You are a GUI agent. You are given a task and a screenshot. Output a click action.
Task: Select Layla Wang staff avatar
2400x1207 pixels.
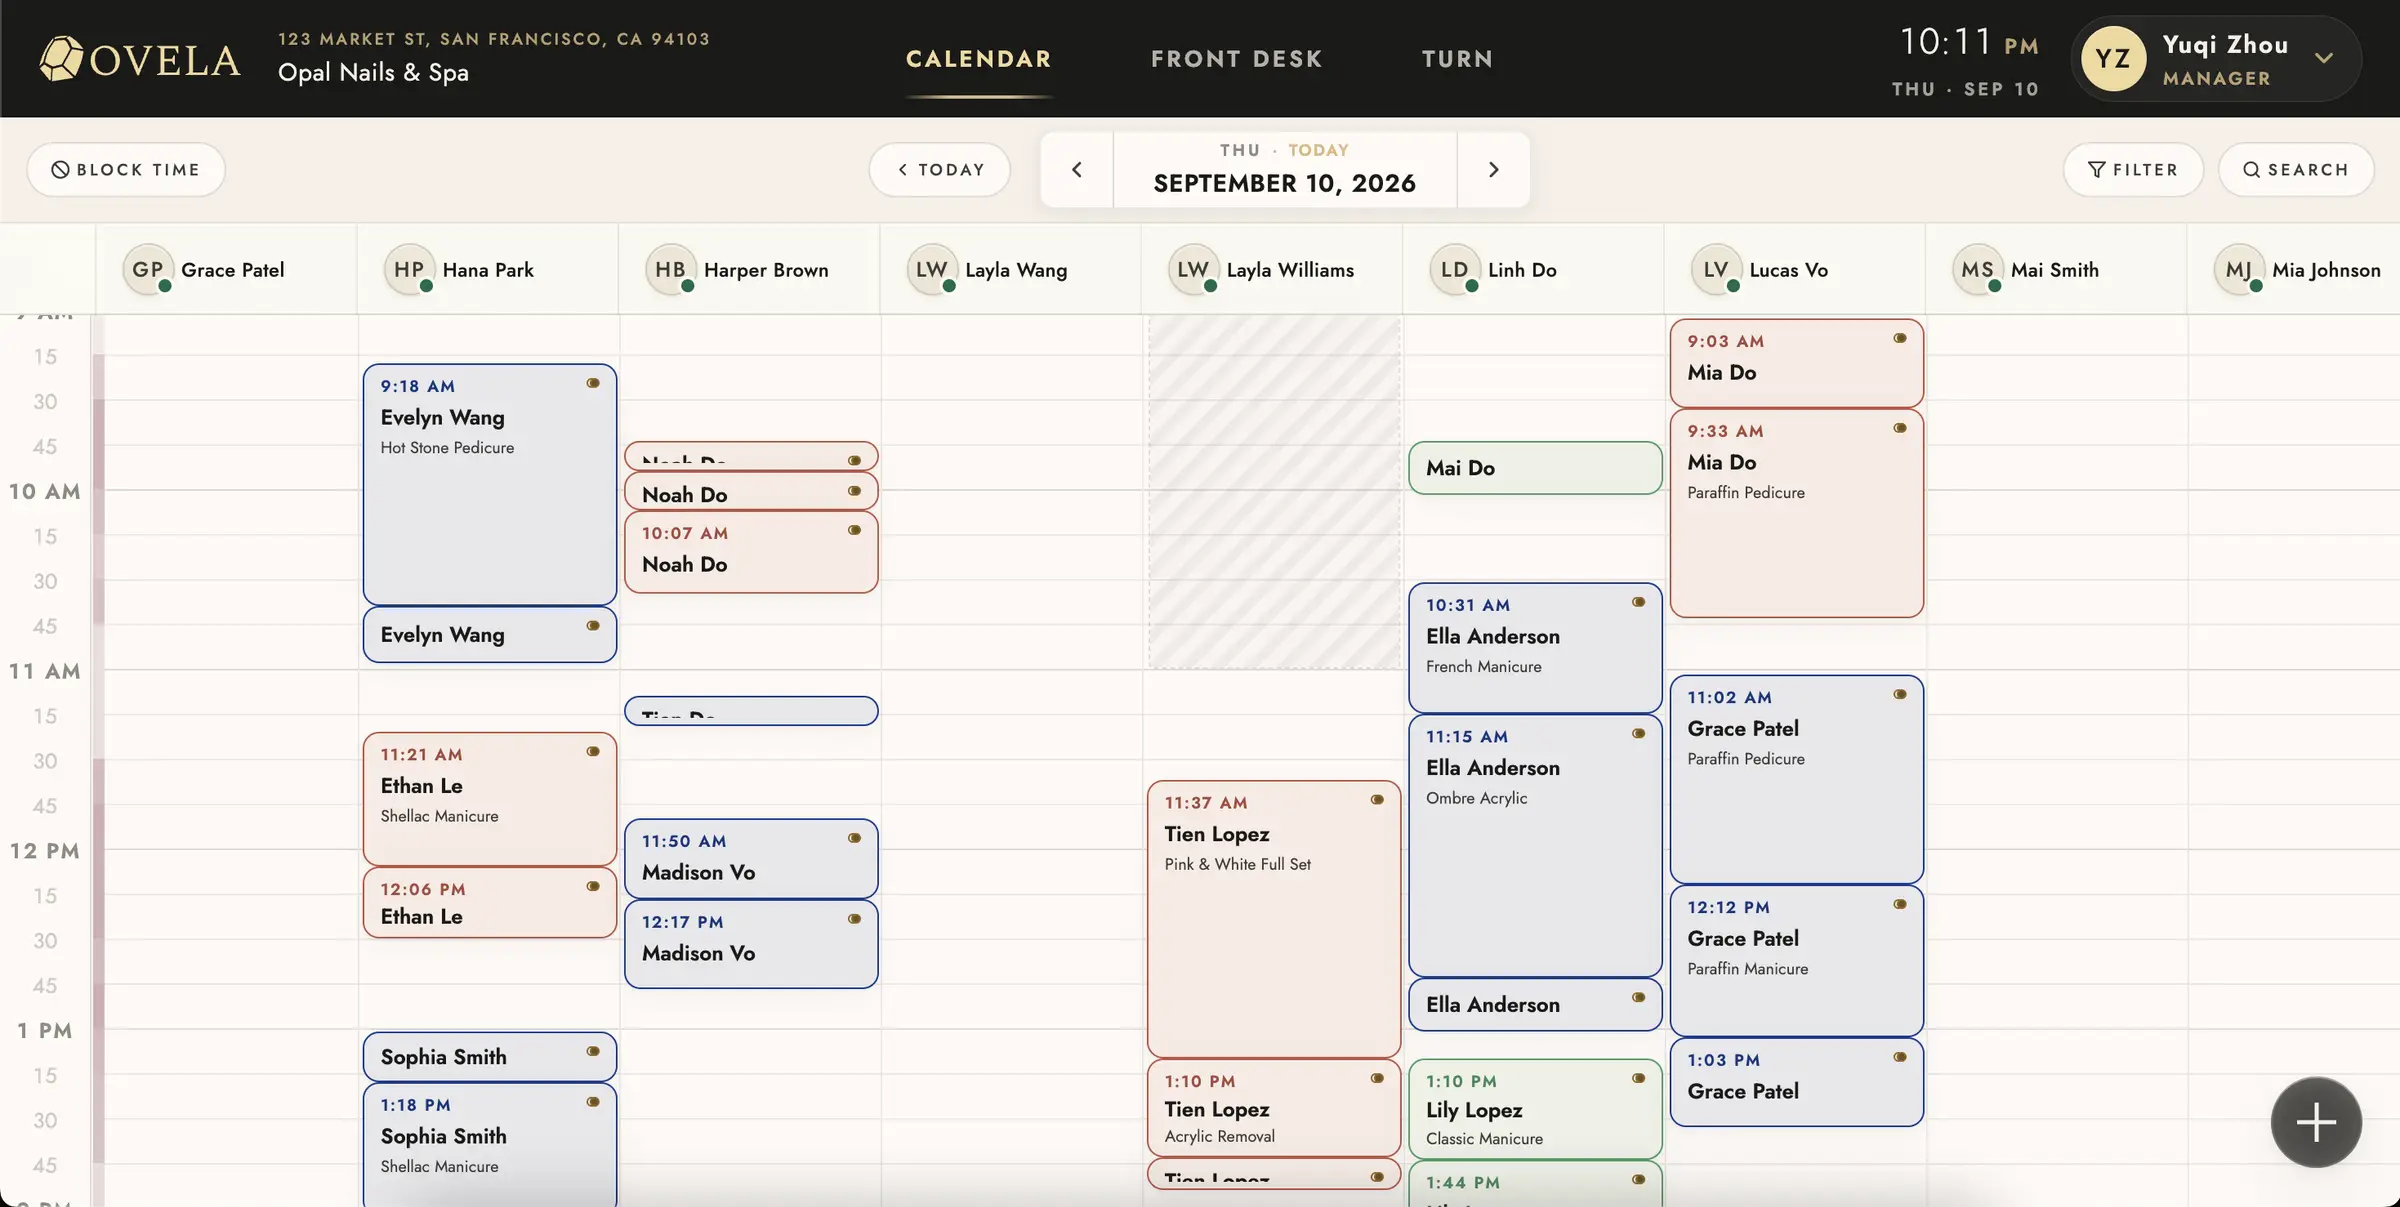click(x=932, y=269)
